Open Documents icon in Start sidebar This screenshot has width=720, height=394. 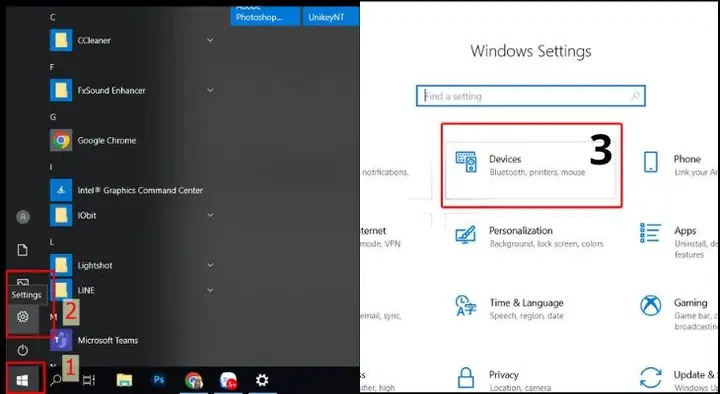[x=22, y=250]
